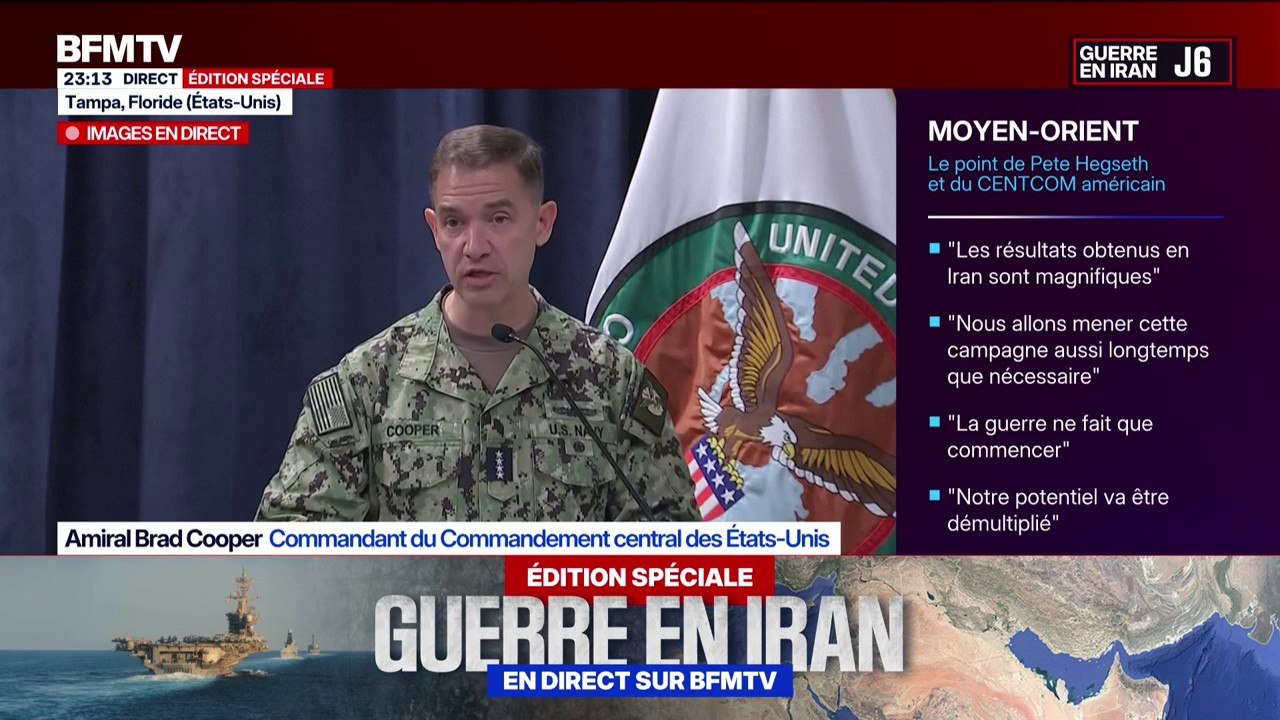The height and width of the screenshot is (720, 1280).
Task: Click the red ÉDITION SPÉCIALE tag in the top bar
Action: click(257, 79)
